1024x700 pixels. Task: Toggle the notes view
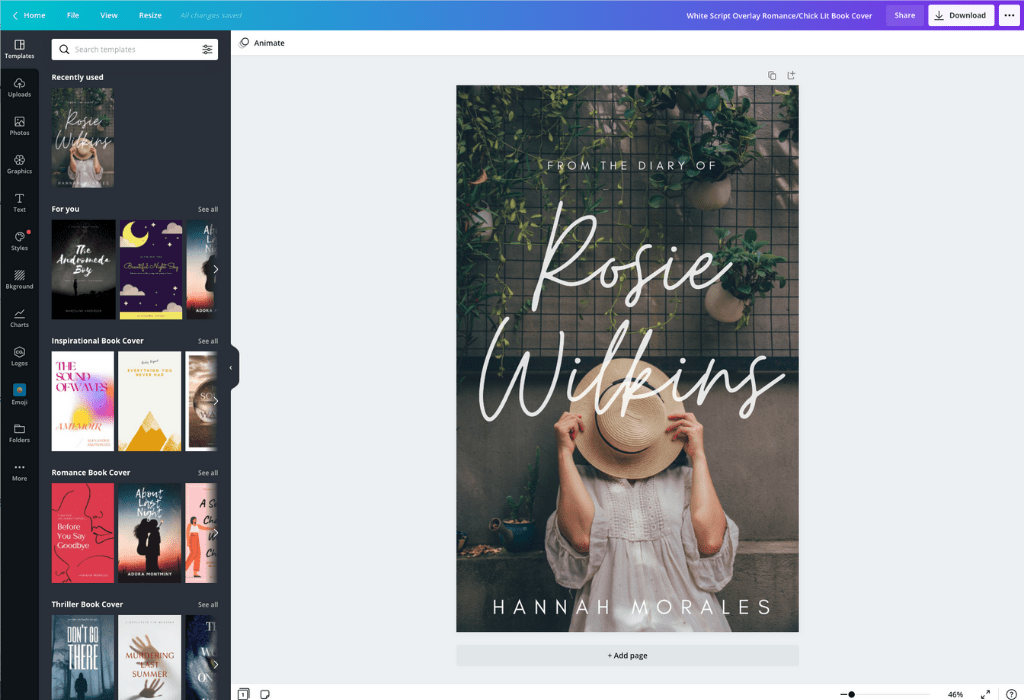tap(263, 692)
